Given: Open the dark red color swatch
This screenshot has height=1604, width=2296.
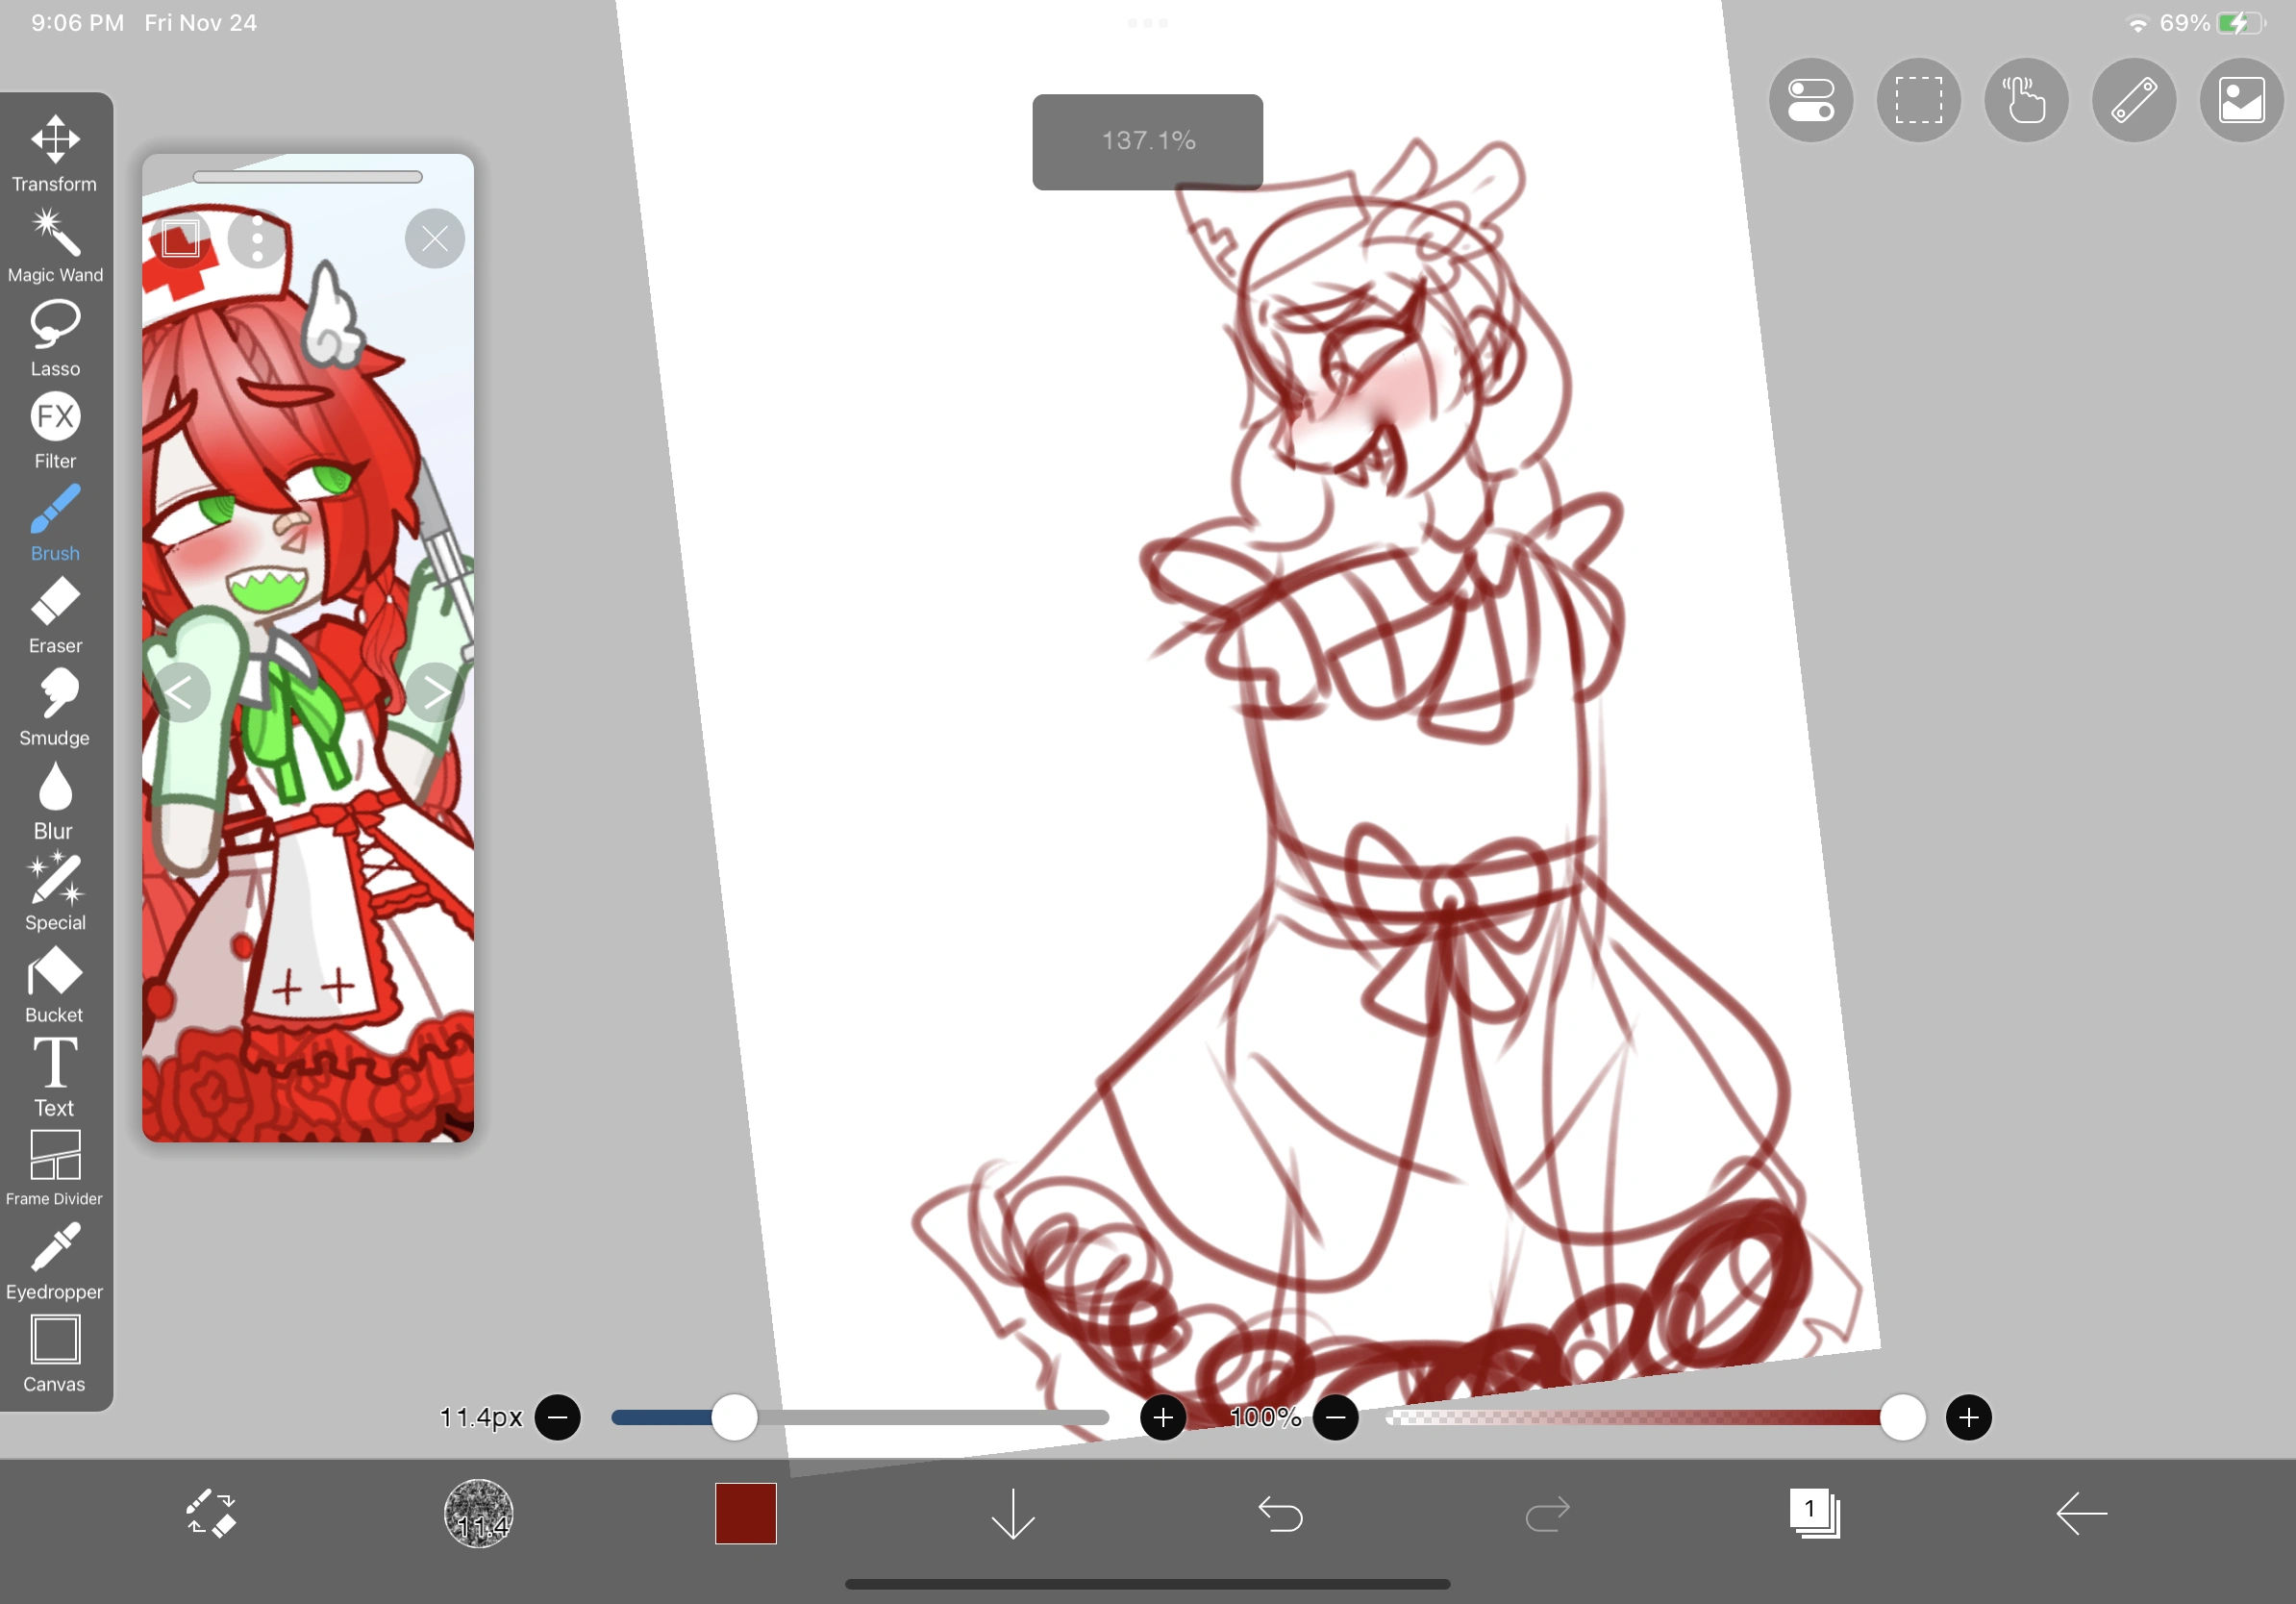Looking at the screenshot, I should (x=745, y=1513).
